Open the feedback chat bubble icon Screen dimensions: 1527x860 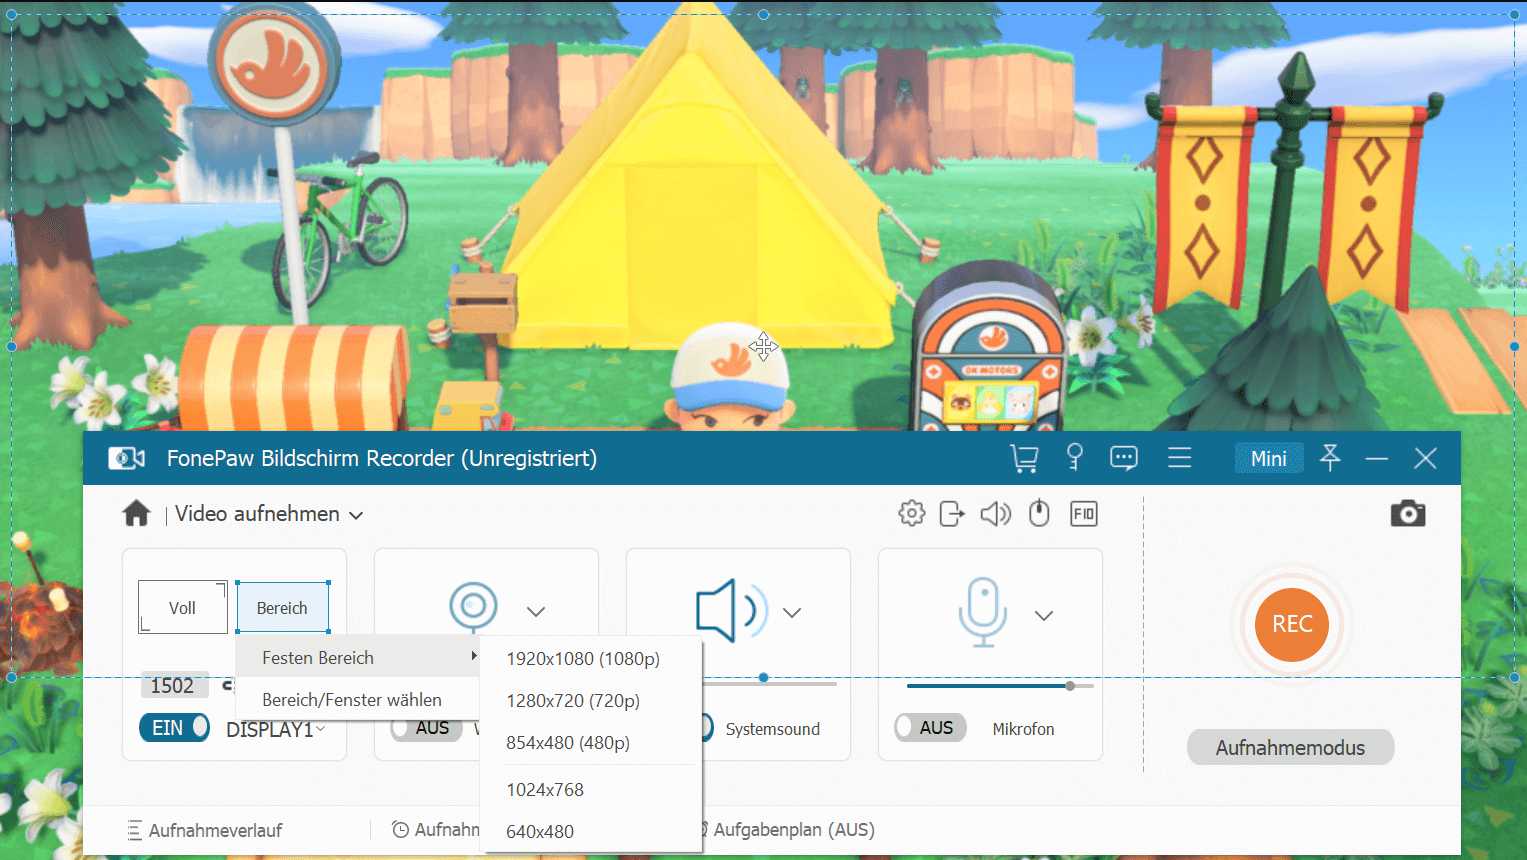pos(1124,458)
